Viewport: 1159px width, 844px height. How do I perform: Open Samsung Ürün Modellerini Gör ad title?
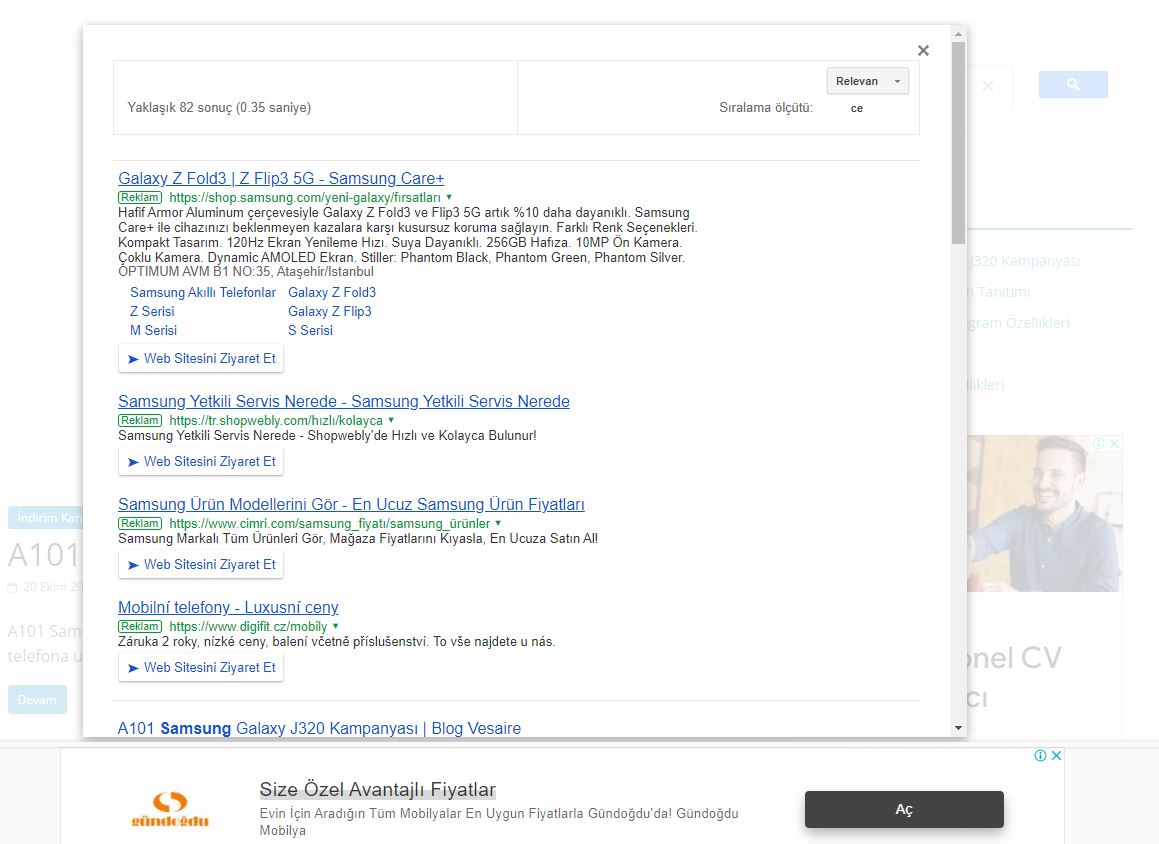(351, 505)
